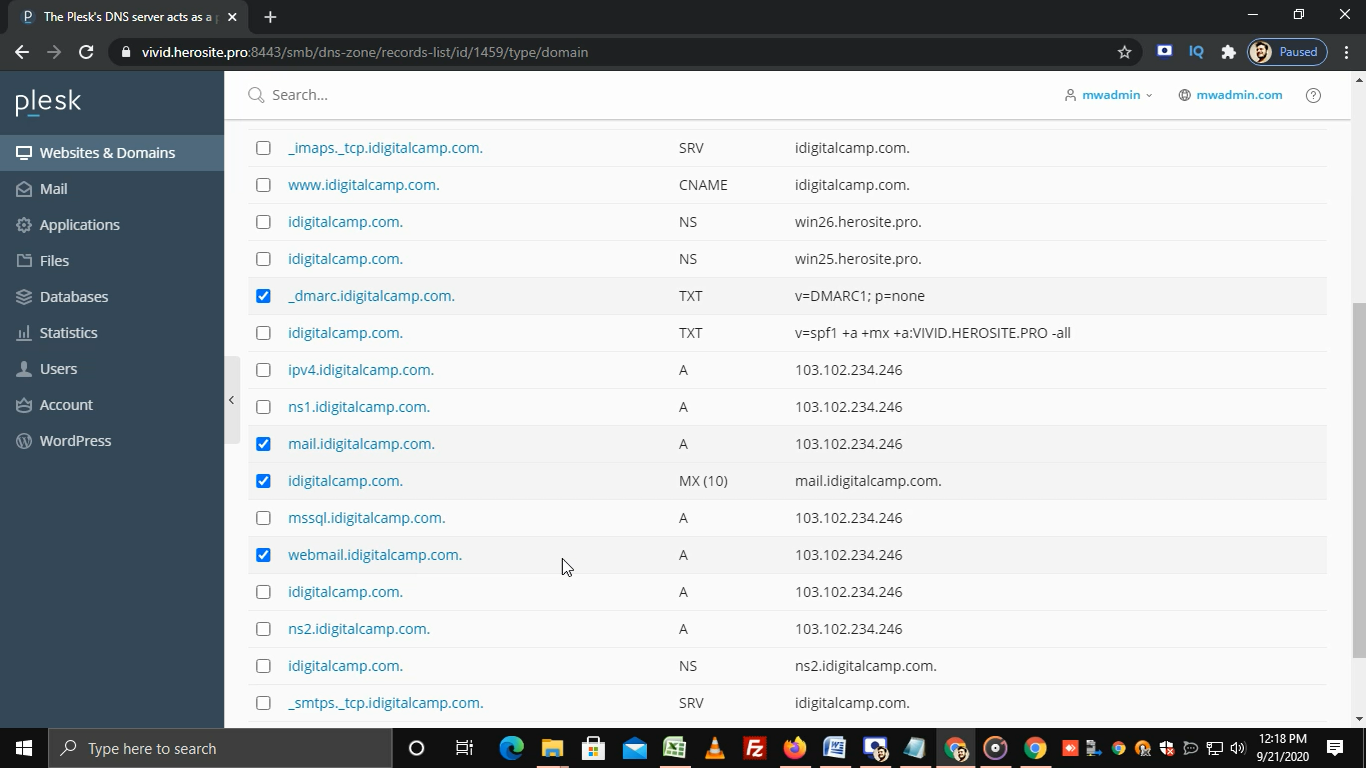Image resolution: width=1366 pixels, height=768 pixels.
Task: Open WordPress sidebar item
Action: [x=112, y=441]
